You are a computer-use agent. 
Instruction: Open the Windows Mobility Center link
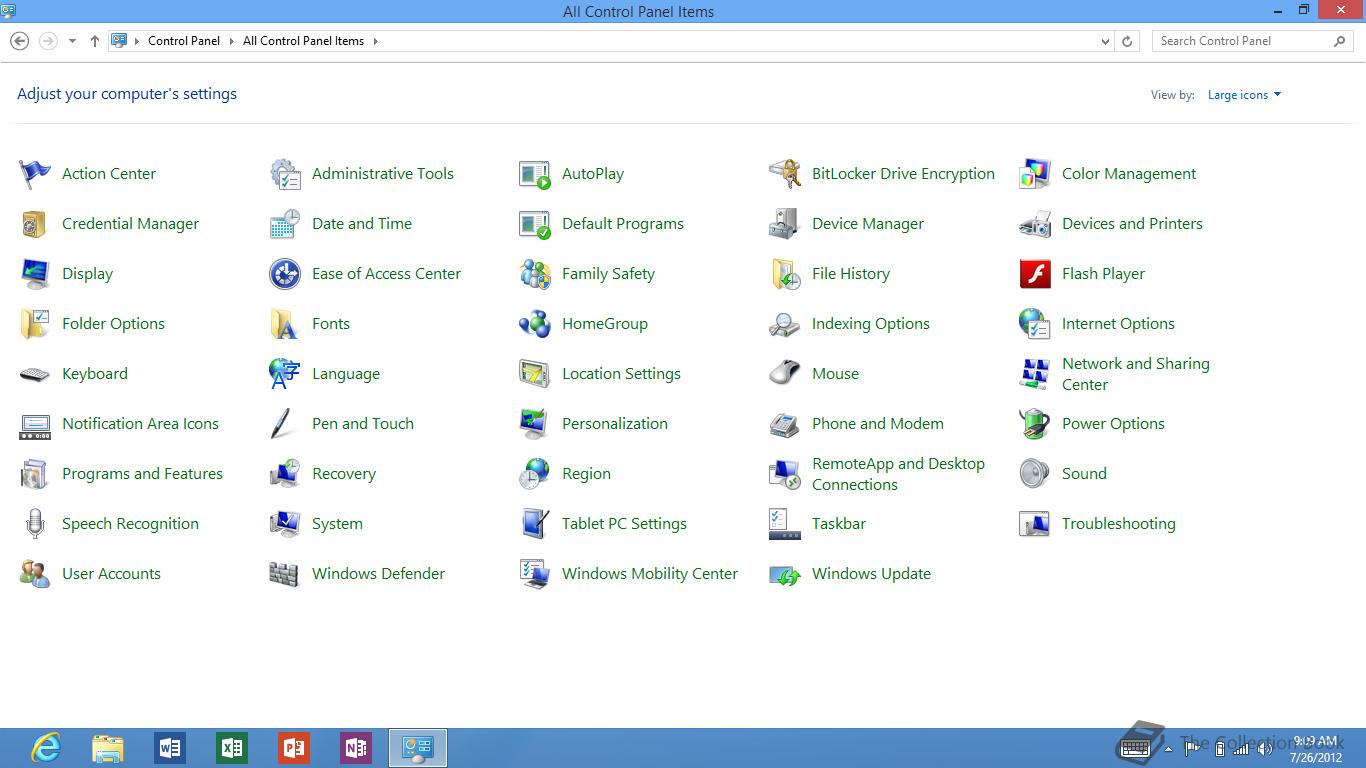point(650,574)
